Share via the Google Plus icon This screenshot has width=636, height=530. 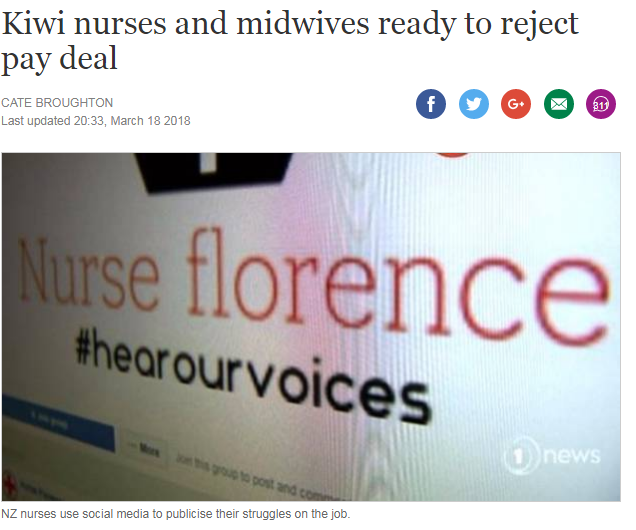(x=516, y=104)
